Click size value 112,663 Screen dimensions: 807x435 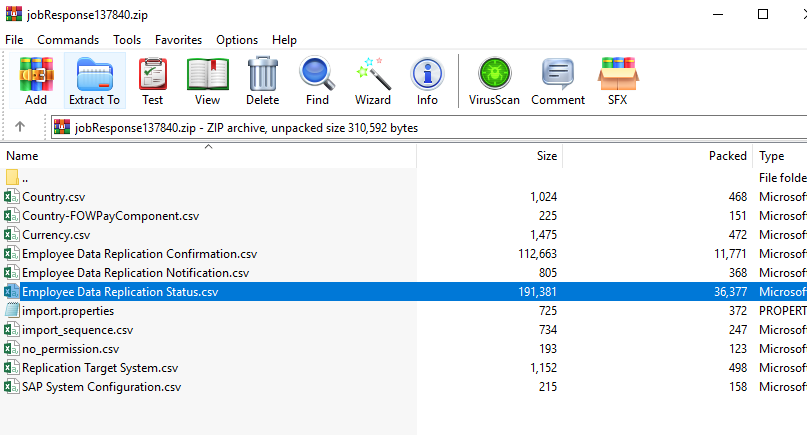point(537,254)
